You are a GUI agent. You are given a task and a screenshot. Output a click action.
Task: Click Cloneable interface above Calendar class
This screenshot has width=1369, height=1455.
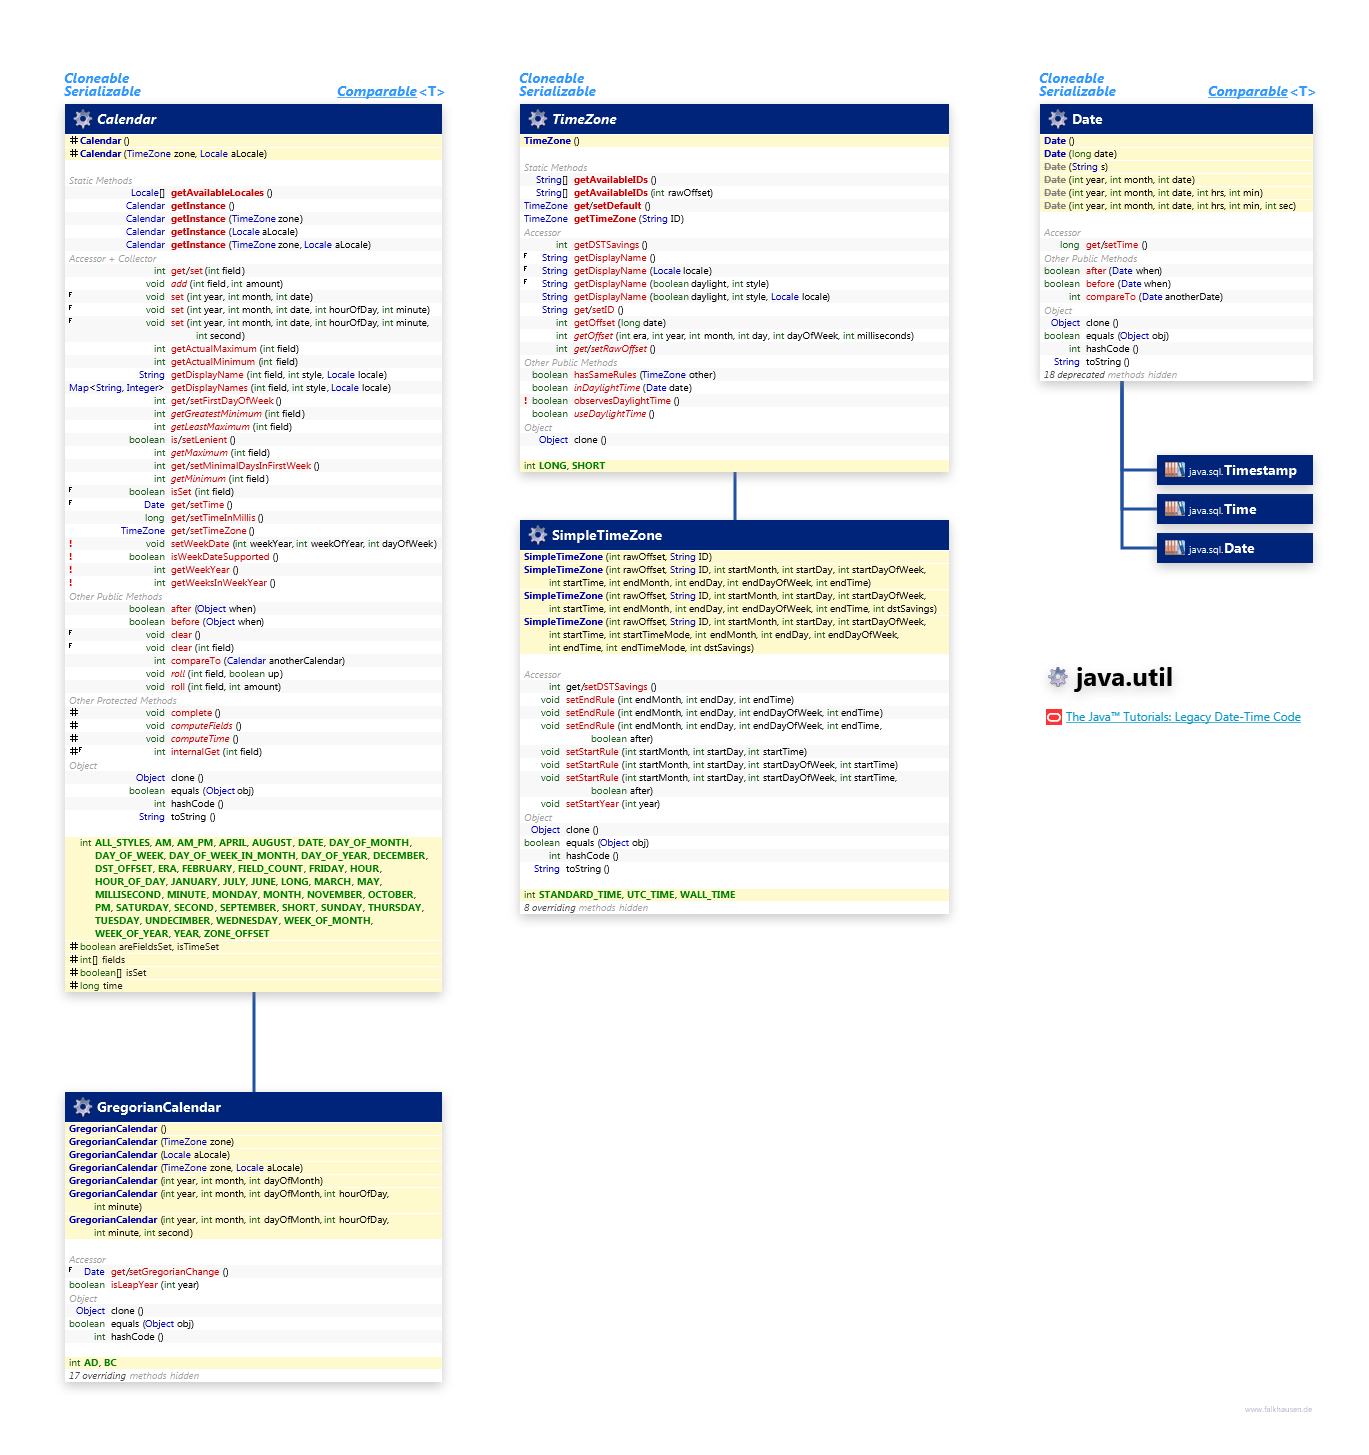[x=96, y=78]
